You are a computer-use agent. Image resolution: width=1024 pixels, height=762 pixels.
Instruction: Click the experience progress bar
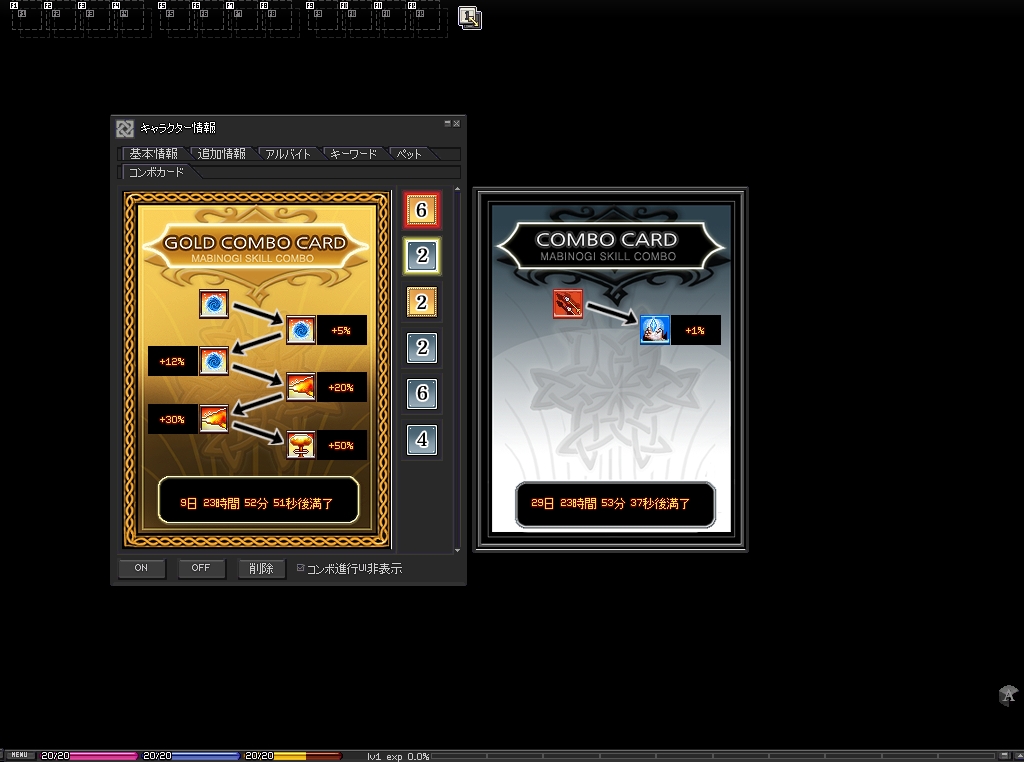(712, 756)
